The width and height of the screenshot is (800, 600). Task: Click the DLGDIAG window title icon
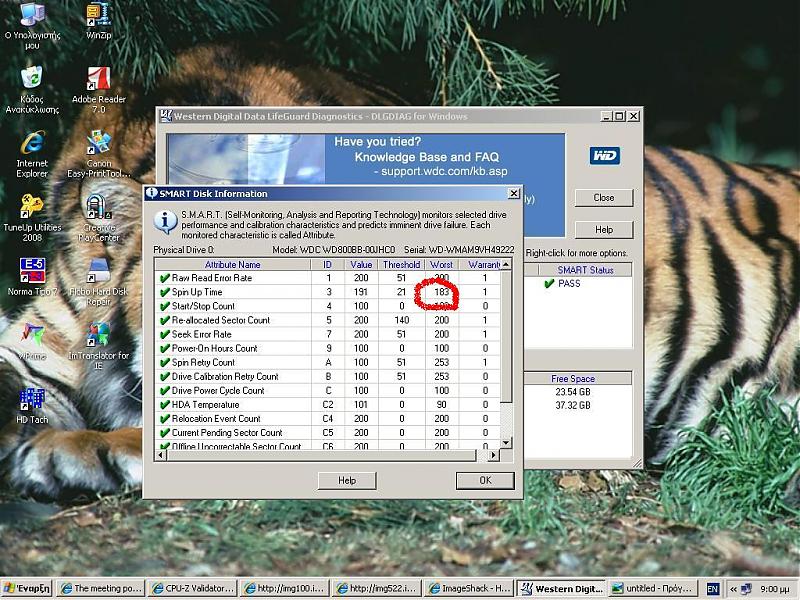click(x=166, y=116)
